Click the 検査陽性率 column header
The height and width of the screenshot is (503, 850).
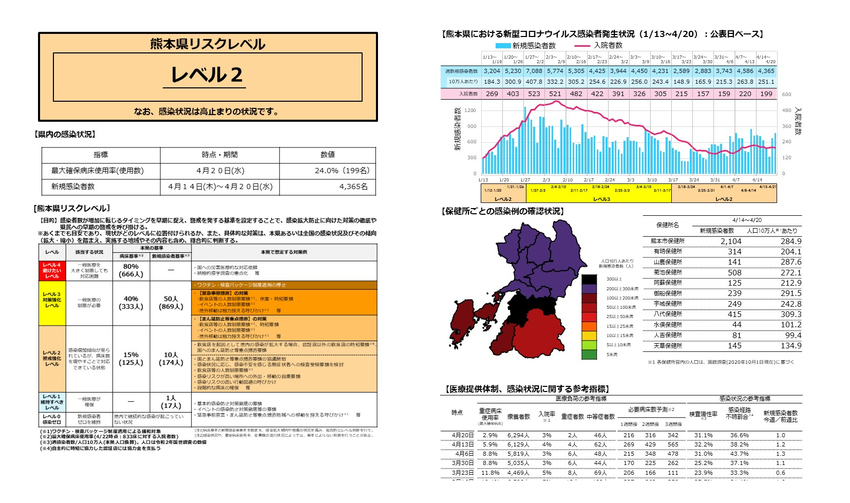tap(703, 415)
